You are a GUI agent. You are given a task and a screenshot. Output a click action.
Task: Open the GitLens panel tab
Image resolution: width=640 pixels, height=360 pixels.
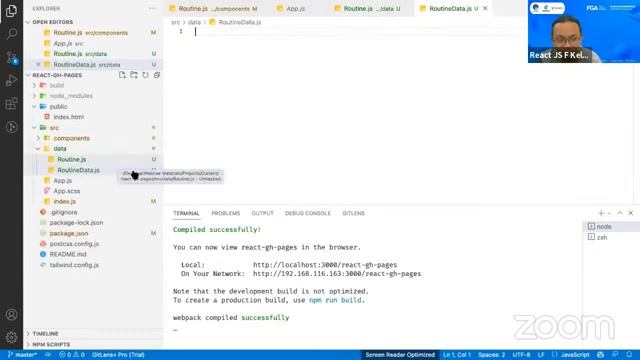353,213
